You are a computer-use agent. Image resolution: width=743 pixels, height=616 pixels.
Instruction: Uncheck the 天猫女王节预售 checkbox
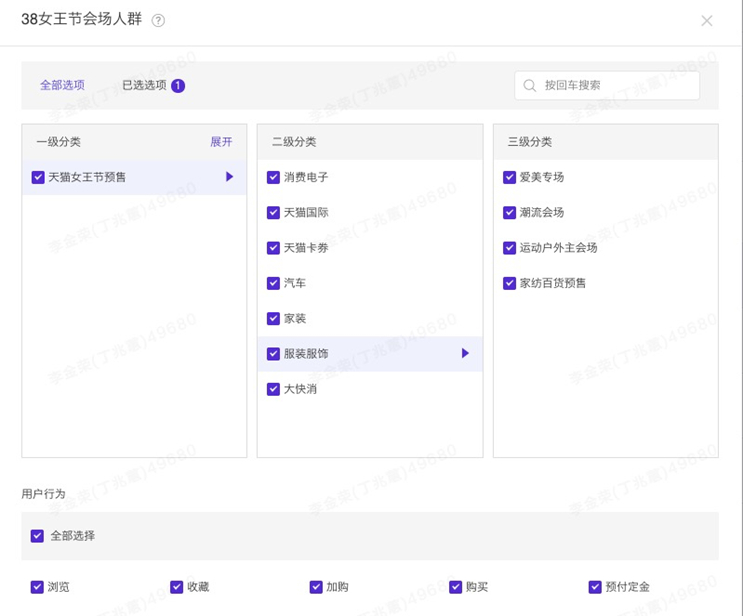(x=38, y=177)
